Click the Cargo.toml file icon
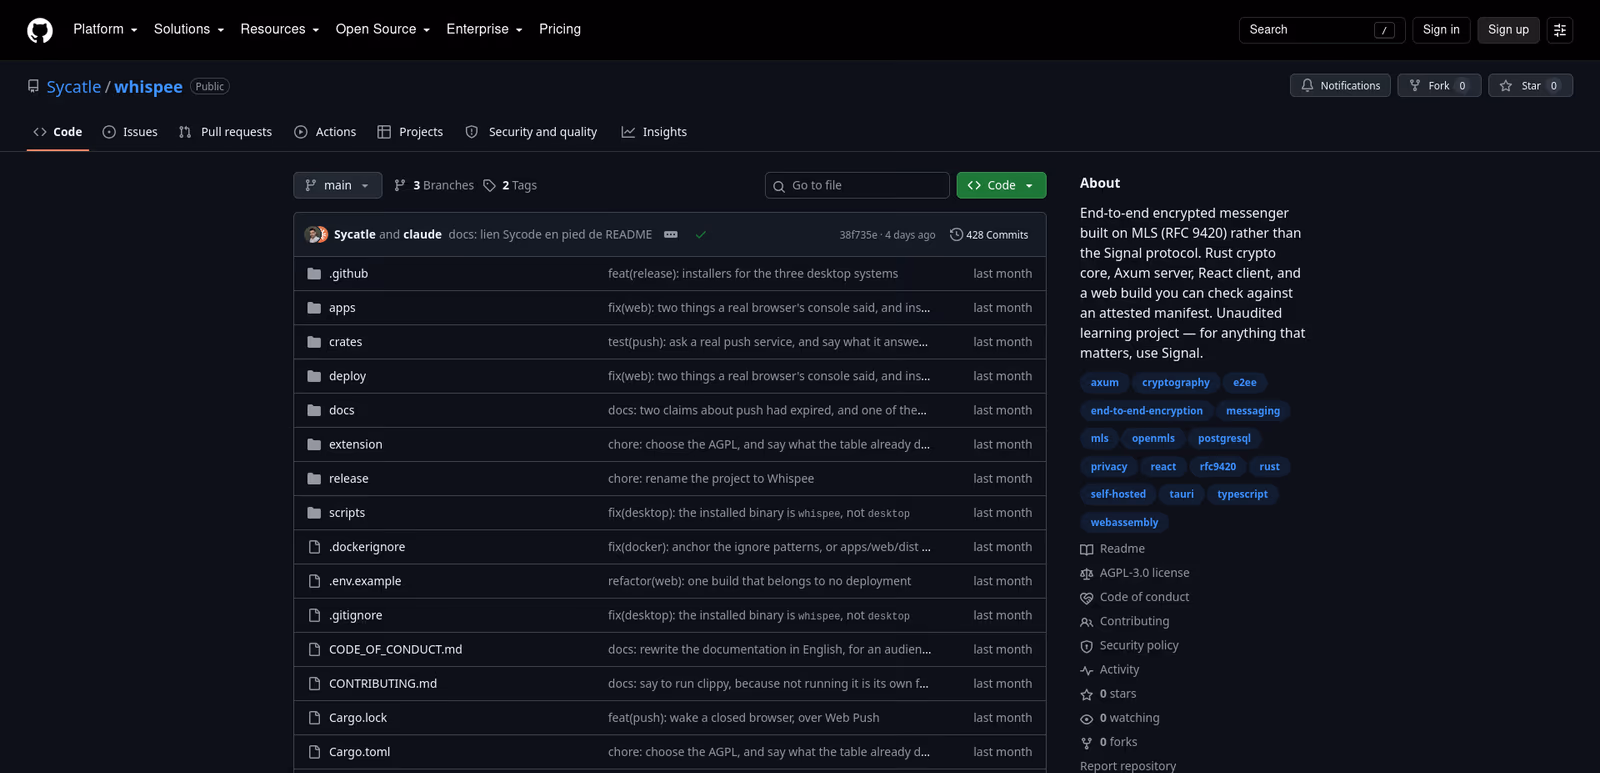The width and height of the screenshot is (1600, 773). coord(314,752)
